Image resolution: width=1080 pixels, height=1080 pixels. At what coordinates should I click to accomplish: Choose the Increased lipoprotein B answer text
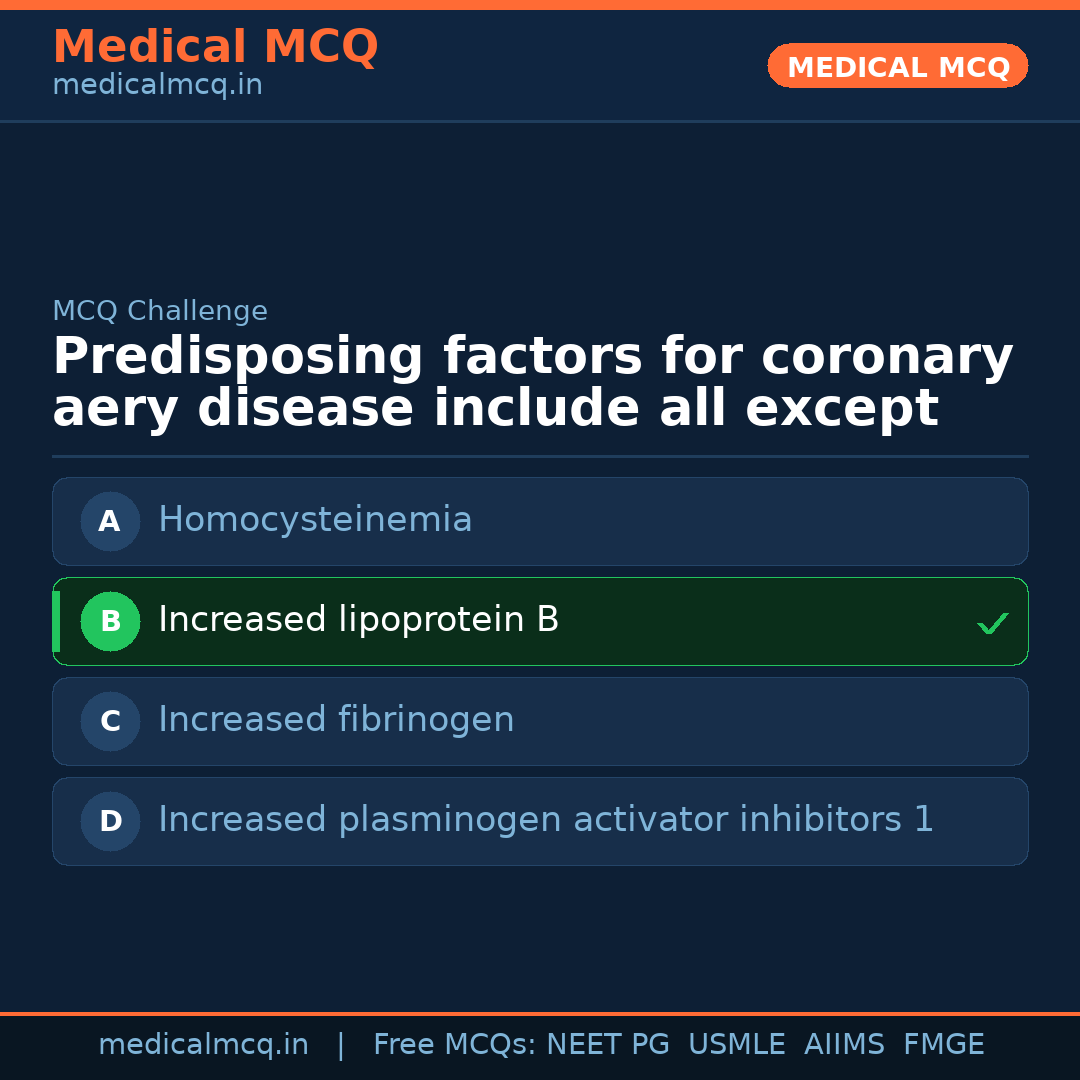click(358, 620)
